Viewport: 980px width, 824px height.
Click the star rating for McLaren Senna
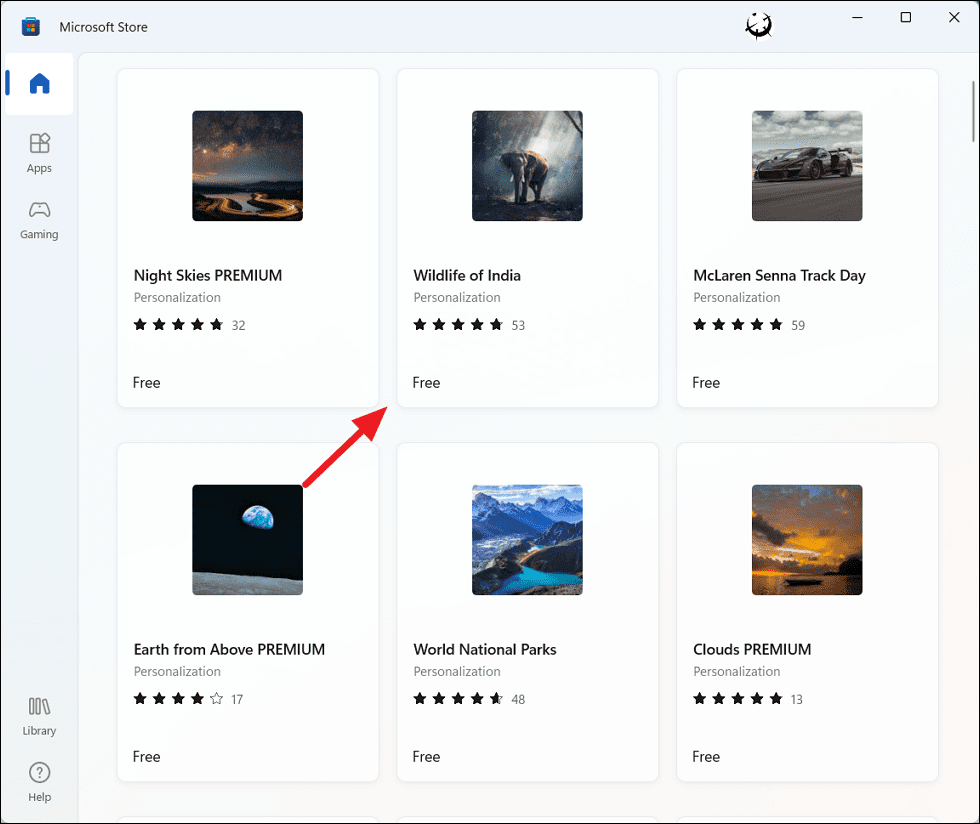pos(738,324)
